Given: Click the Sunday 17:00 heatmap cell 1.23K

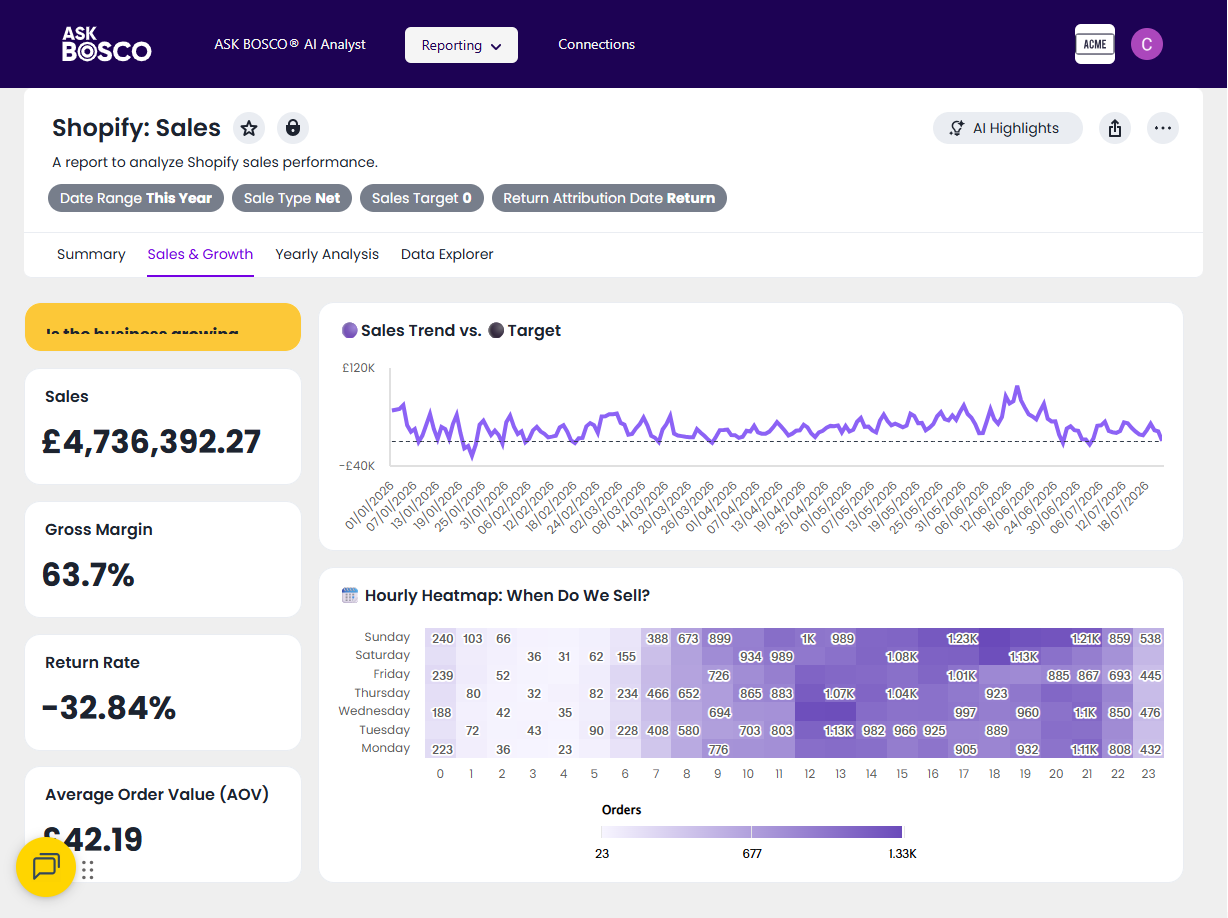Looking at the screenshot, I should tap(962, 638).
